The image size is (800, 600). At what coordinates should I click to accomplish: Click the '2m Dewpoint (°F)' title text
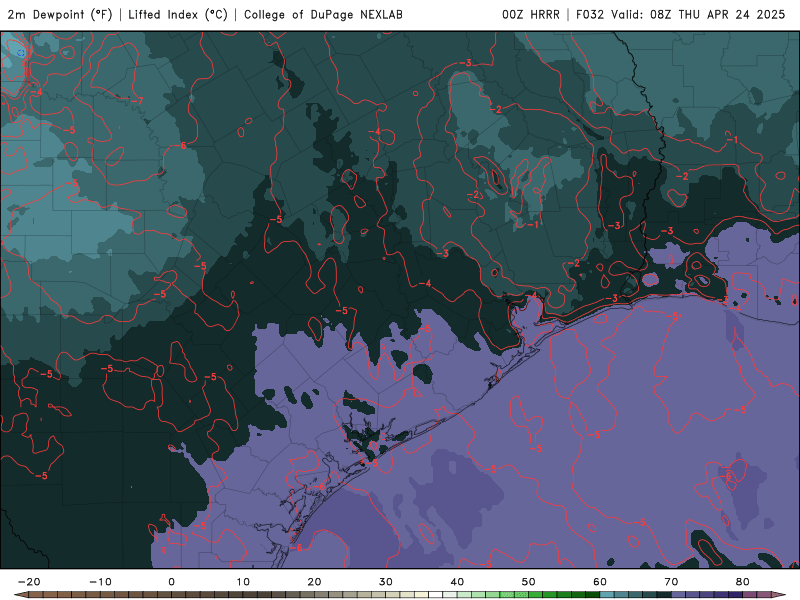pos(60,15)
